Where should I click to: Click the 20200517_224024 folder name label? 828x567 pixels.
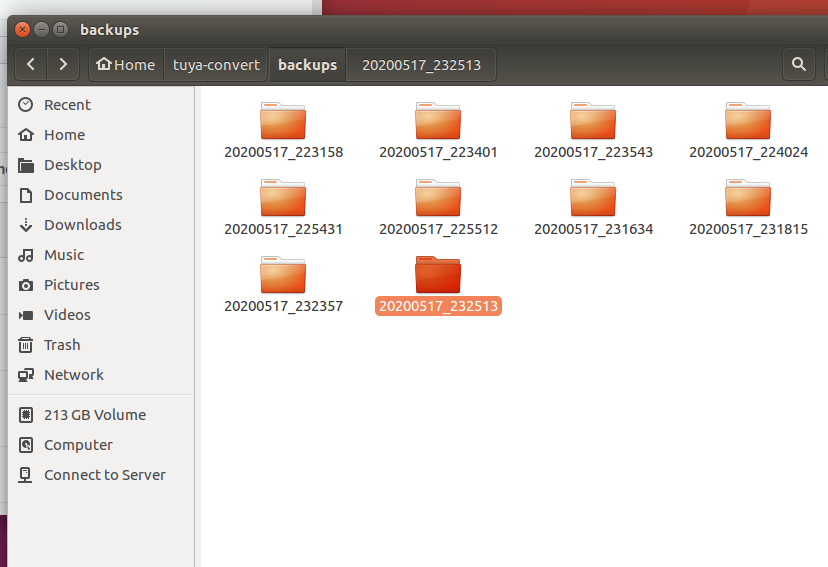(748, 152)
